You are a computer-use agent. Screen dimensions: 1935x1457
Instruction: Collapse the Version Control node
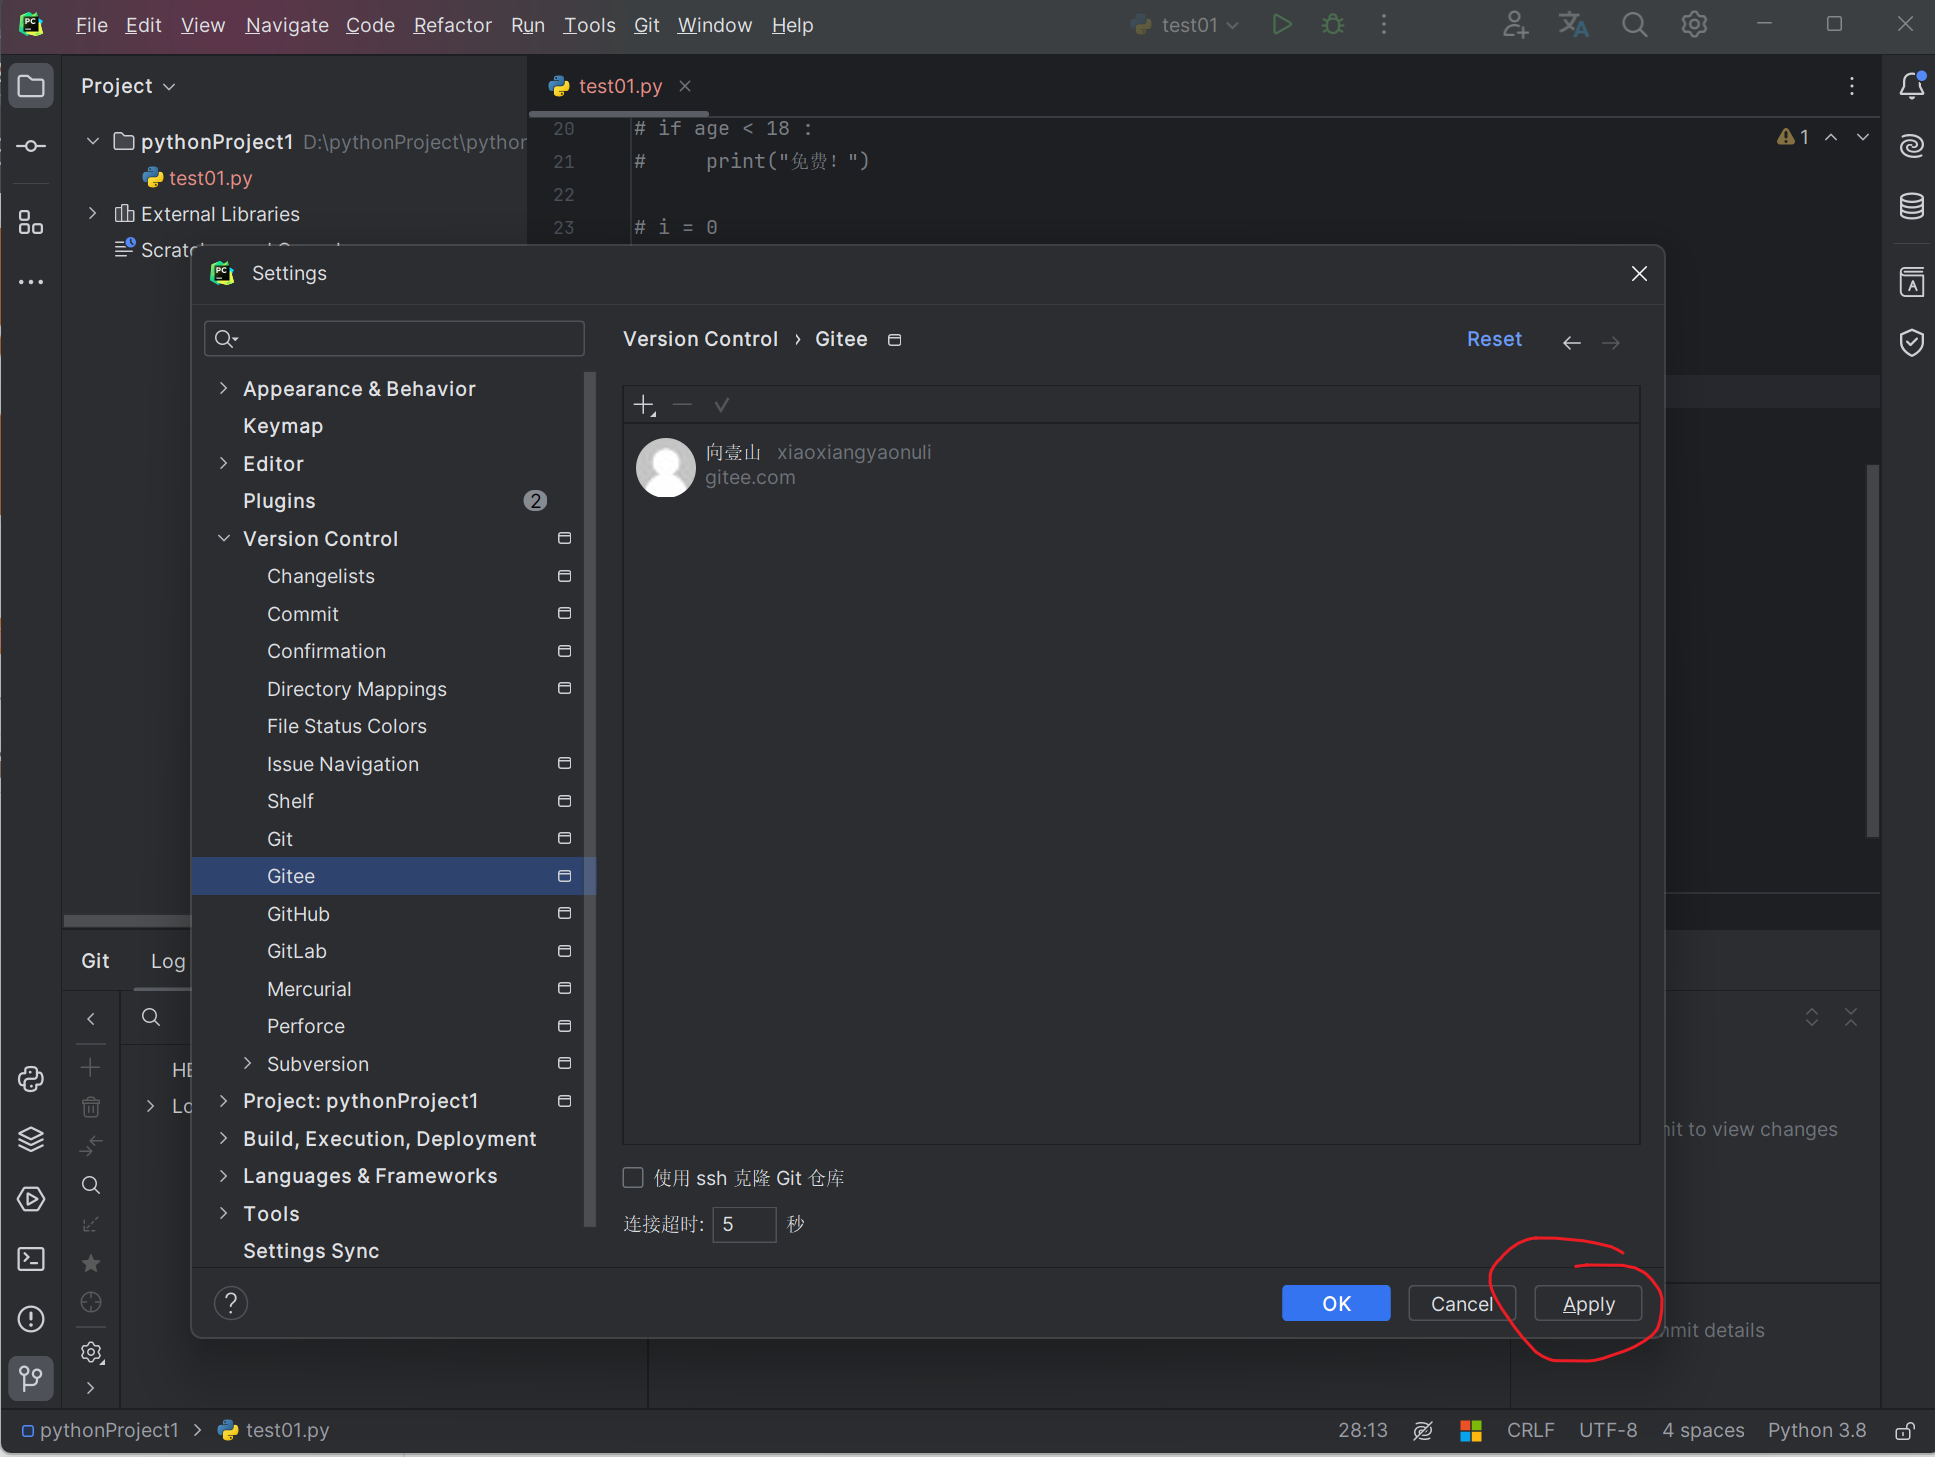click(224, 538)
